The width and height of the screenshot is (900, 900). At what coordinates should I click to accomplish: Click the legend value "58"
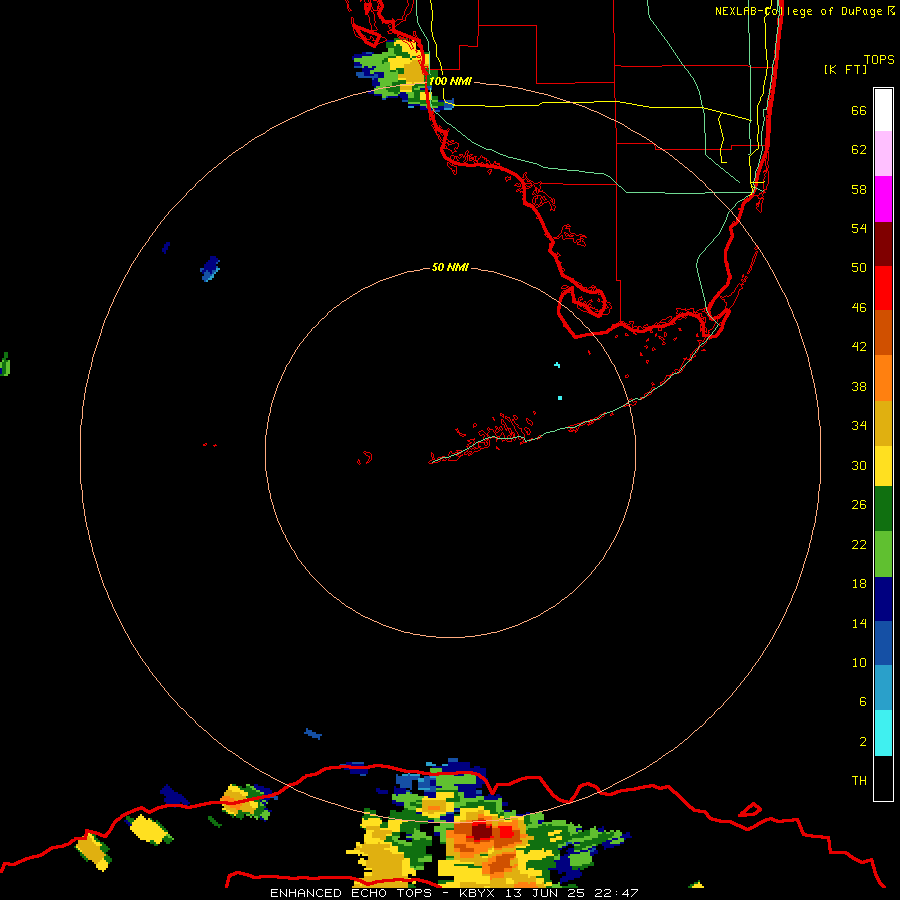tap(859, 189)
